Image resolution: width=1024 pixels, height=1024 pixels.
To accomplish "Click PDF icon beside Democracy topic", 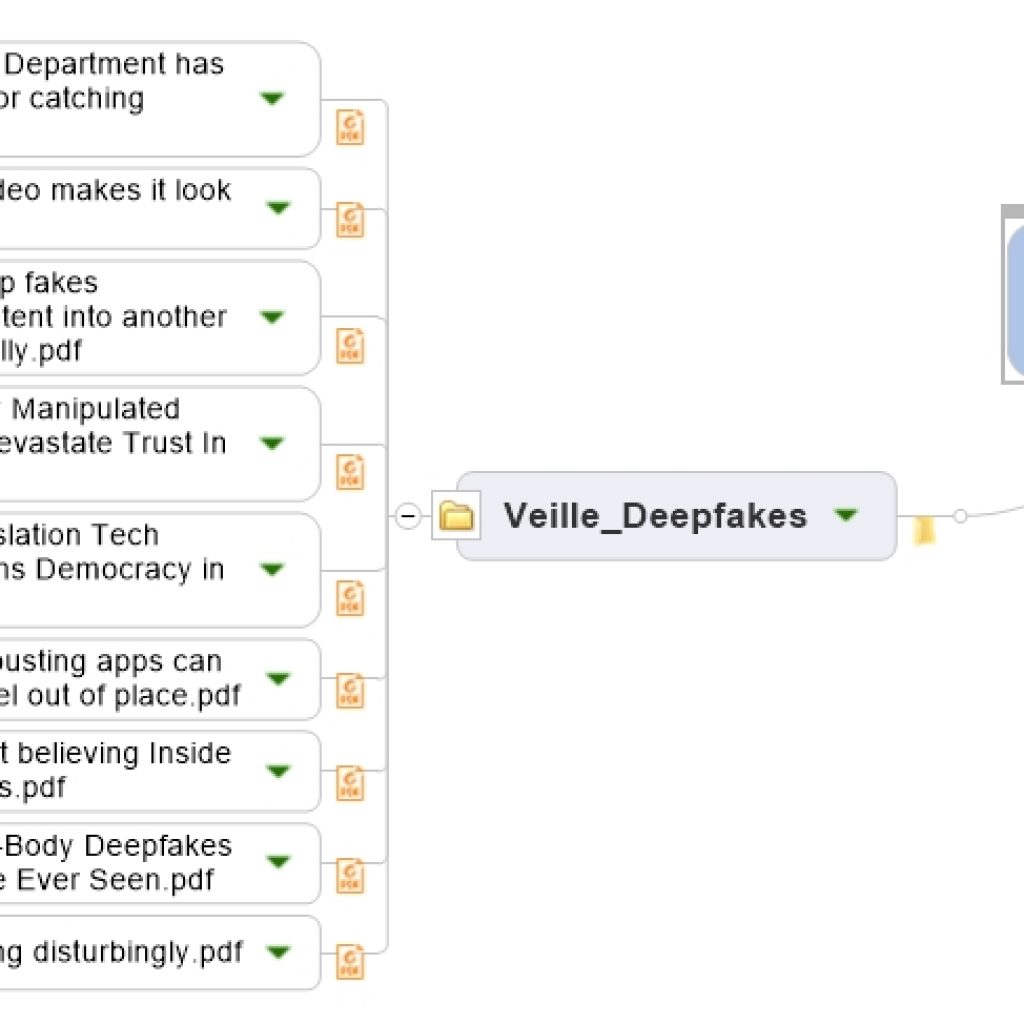I will [350, 598].
